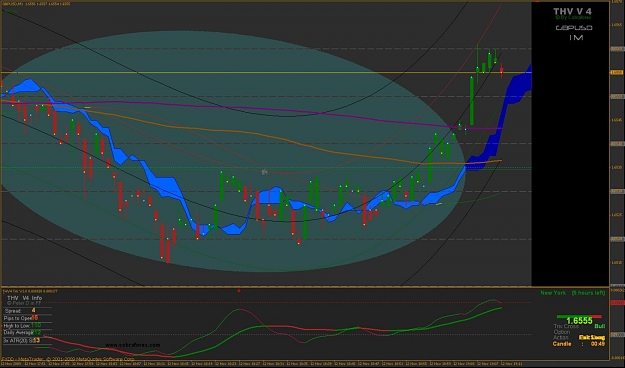This screenshot has height=368, width=625.
Task: Click the THV V 4 title text
Action: pos(572,12)
